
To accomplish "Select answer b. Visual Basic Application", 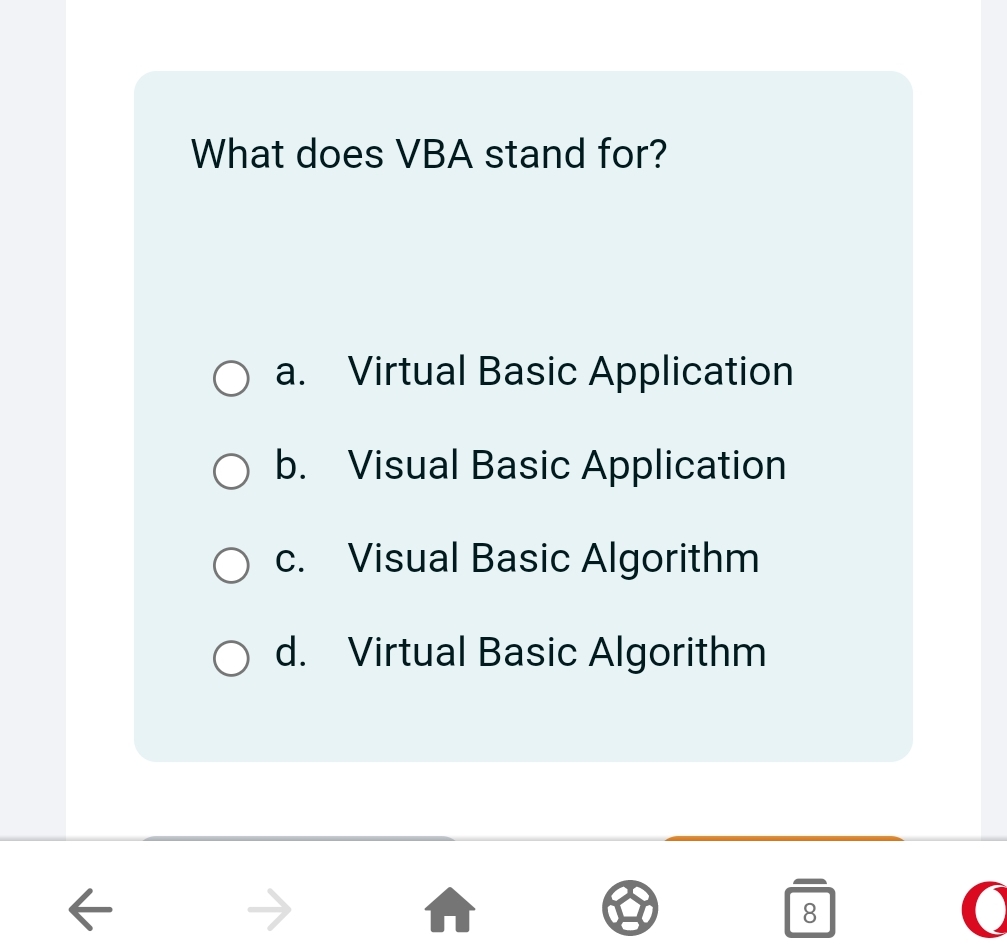I will coord(231,471).
